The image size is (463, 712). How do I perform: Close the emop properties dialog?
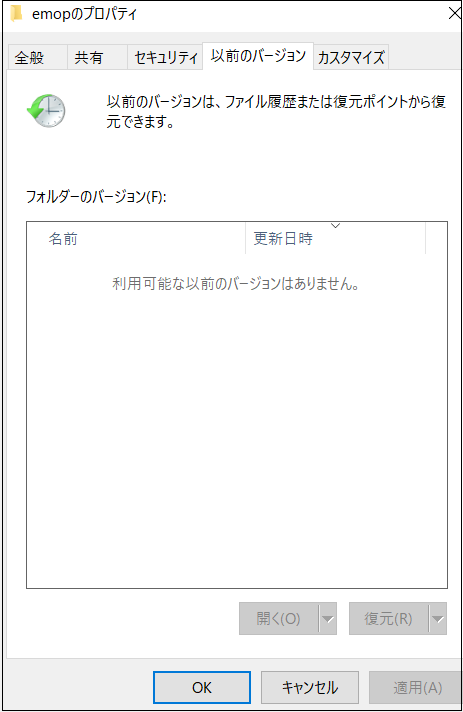click(x=454, y=14)
